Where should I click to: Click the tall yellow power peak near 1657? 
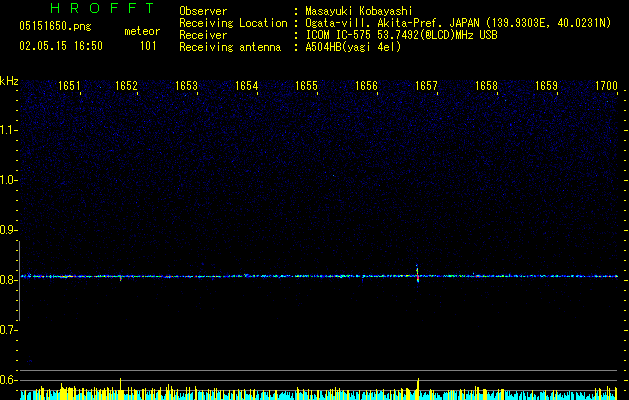(x=418, y=388)
